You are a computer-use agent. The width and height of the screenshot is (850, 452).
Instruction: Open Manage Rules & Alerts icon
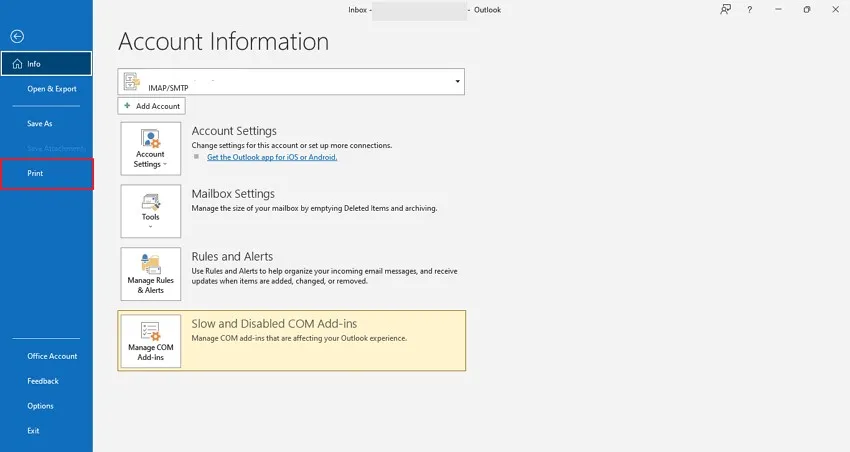(x=150, y=273)
